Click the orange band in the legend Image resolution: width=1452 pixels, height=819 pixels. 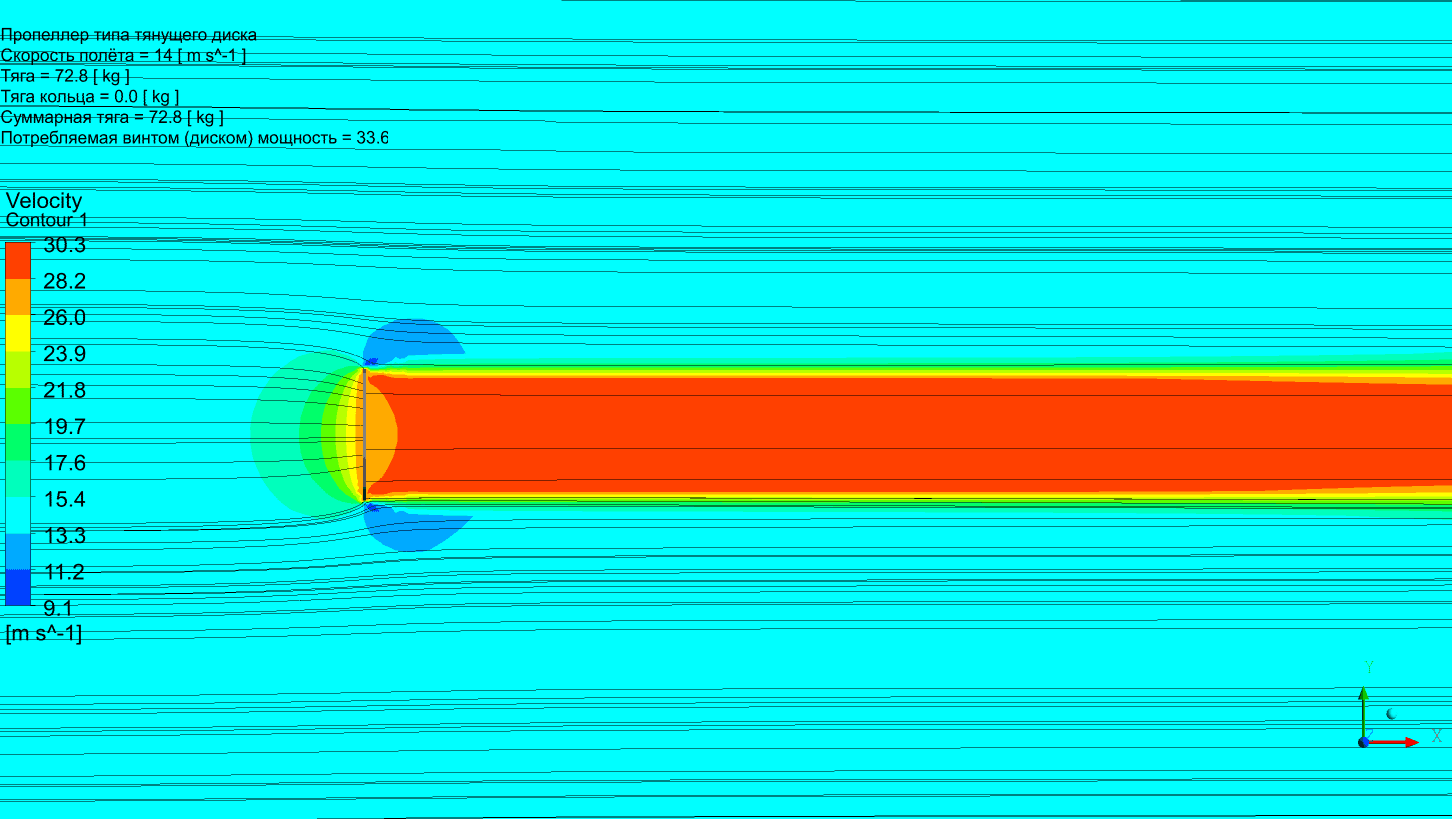[18, 297]
